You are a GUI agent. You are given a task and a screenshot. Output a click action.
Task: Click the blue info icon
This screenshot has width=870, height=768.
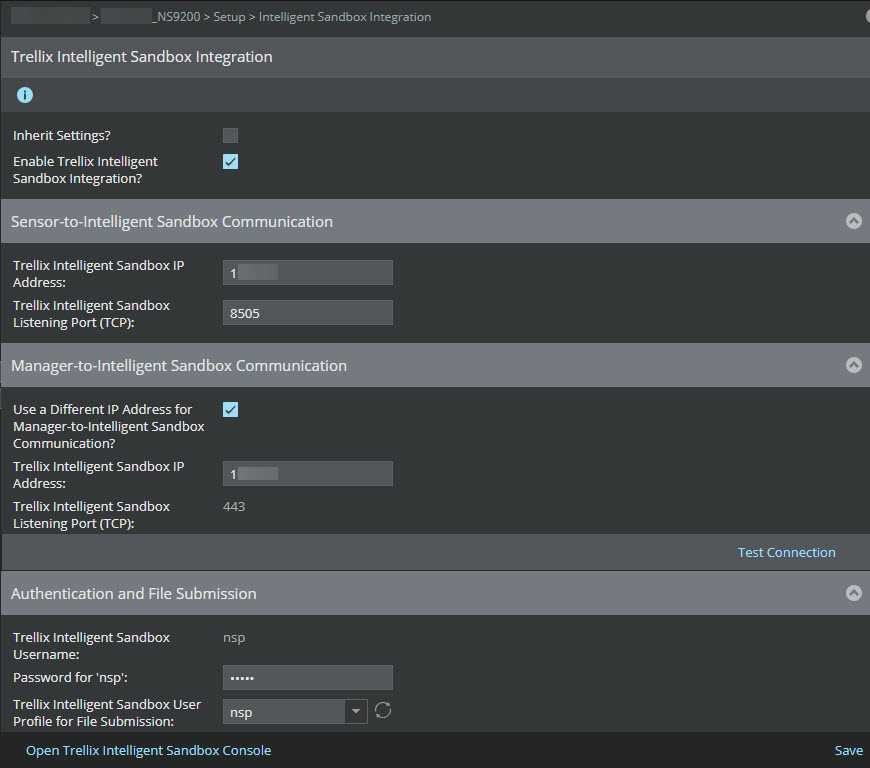point(25,95)
